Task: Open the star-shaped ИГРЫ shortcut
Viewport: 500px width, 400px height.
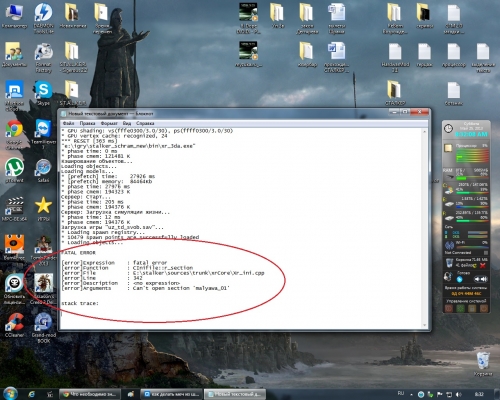Action: click(x=44, y=209)
